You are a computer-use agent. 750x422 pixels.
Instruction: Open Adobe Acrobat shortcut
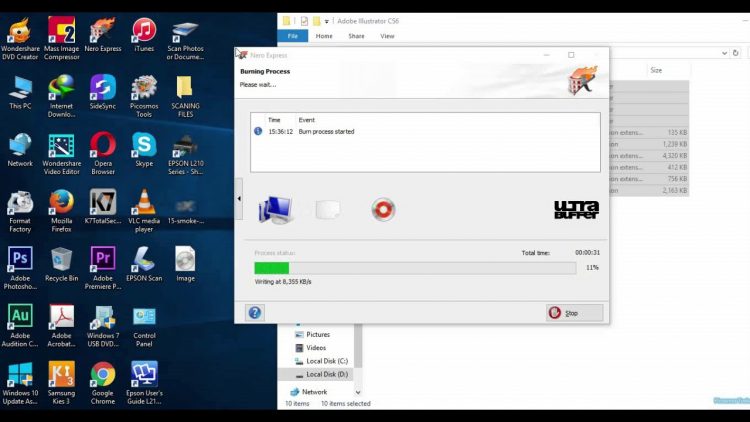61,326
